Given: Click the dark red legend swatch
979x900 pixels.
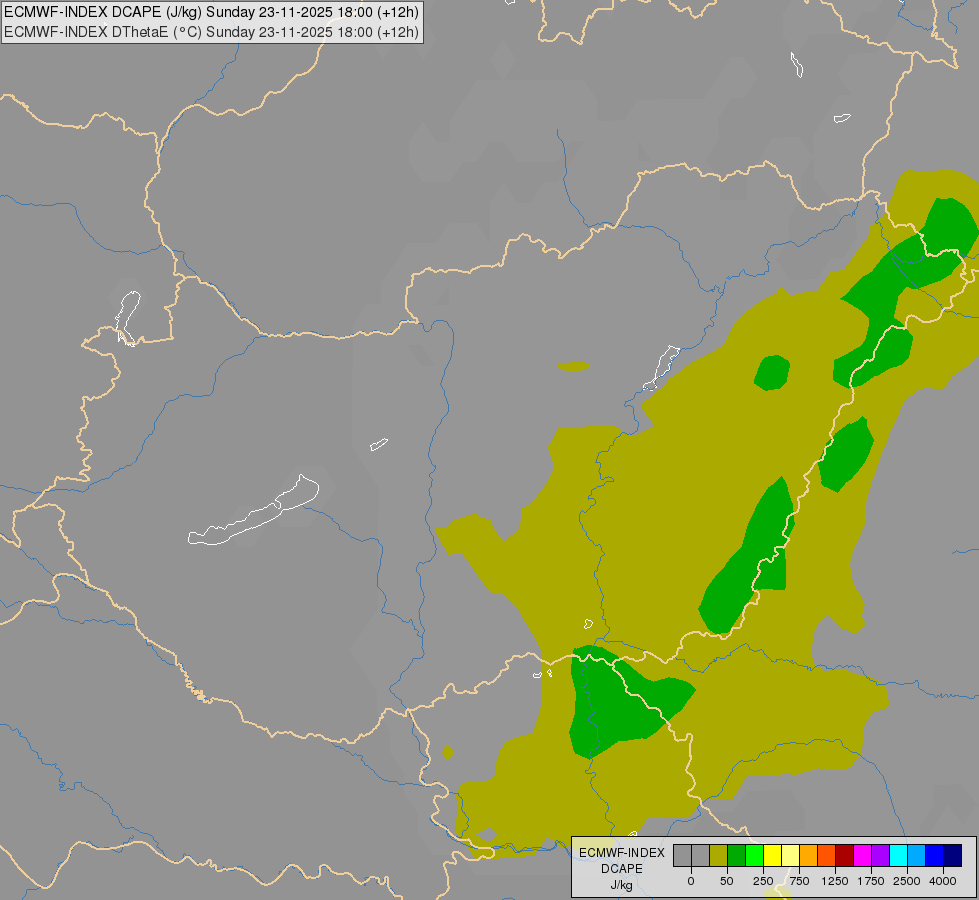Looking at the screenshot, I should click(845, 855).
